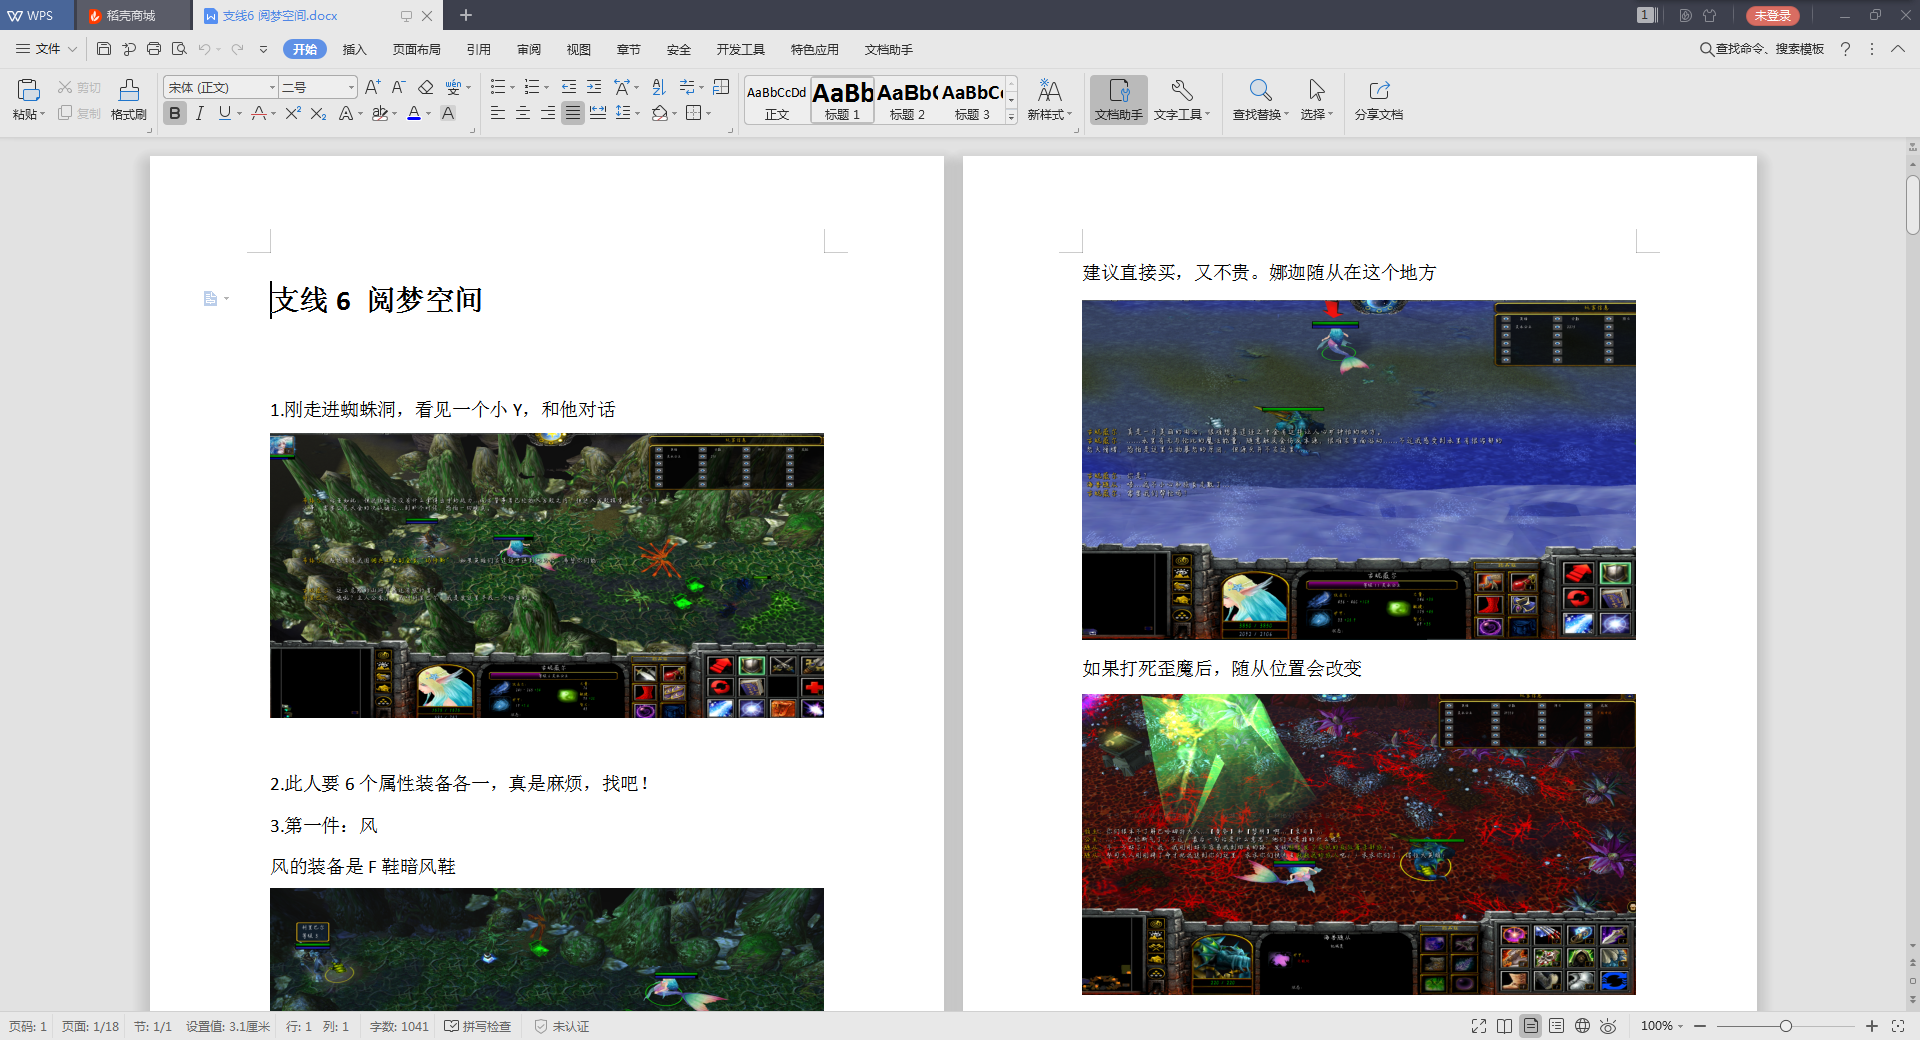Viewport: 1920px width, 1040px height.
Task: Click the Sort (A-Z) icon
Action: 658,88
